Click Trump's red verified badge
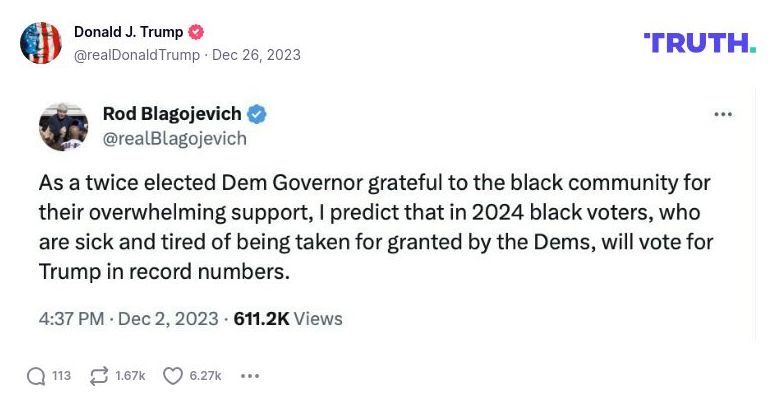This screenshot has height=406, width=777. coord(196,32)
